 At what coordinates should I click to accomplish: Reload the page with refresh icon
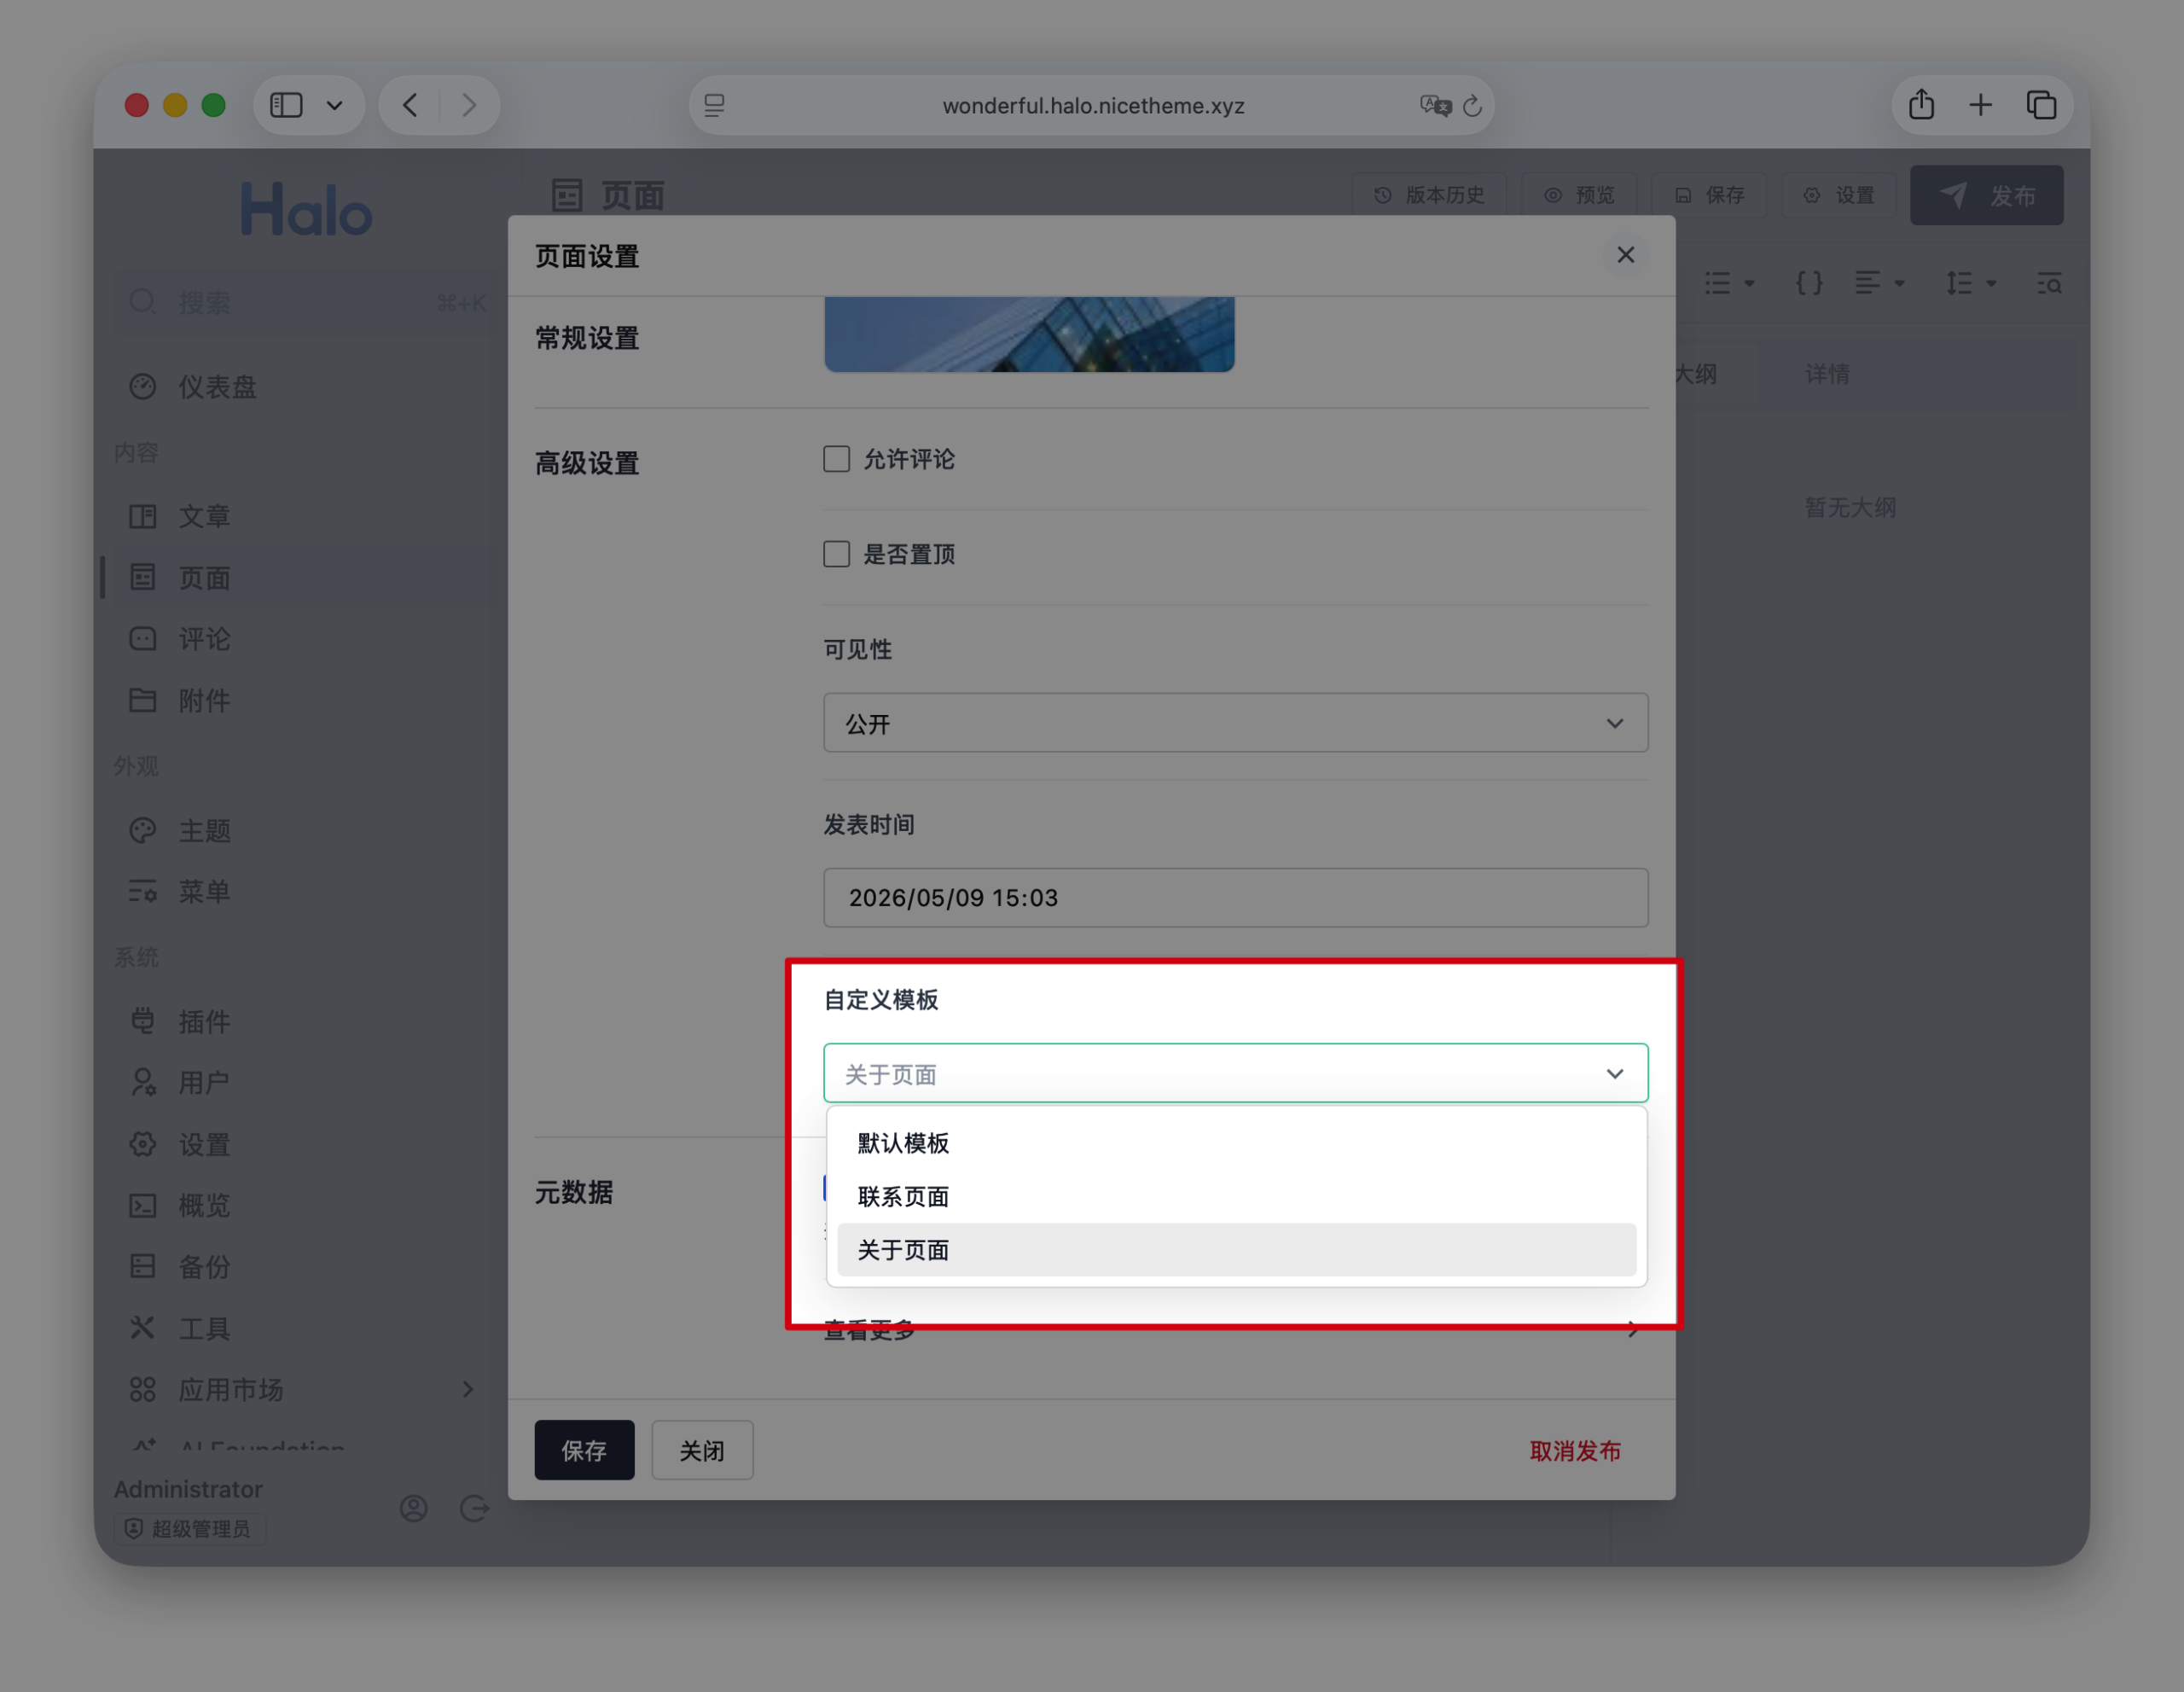1472,105
